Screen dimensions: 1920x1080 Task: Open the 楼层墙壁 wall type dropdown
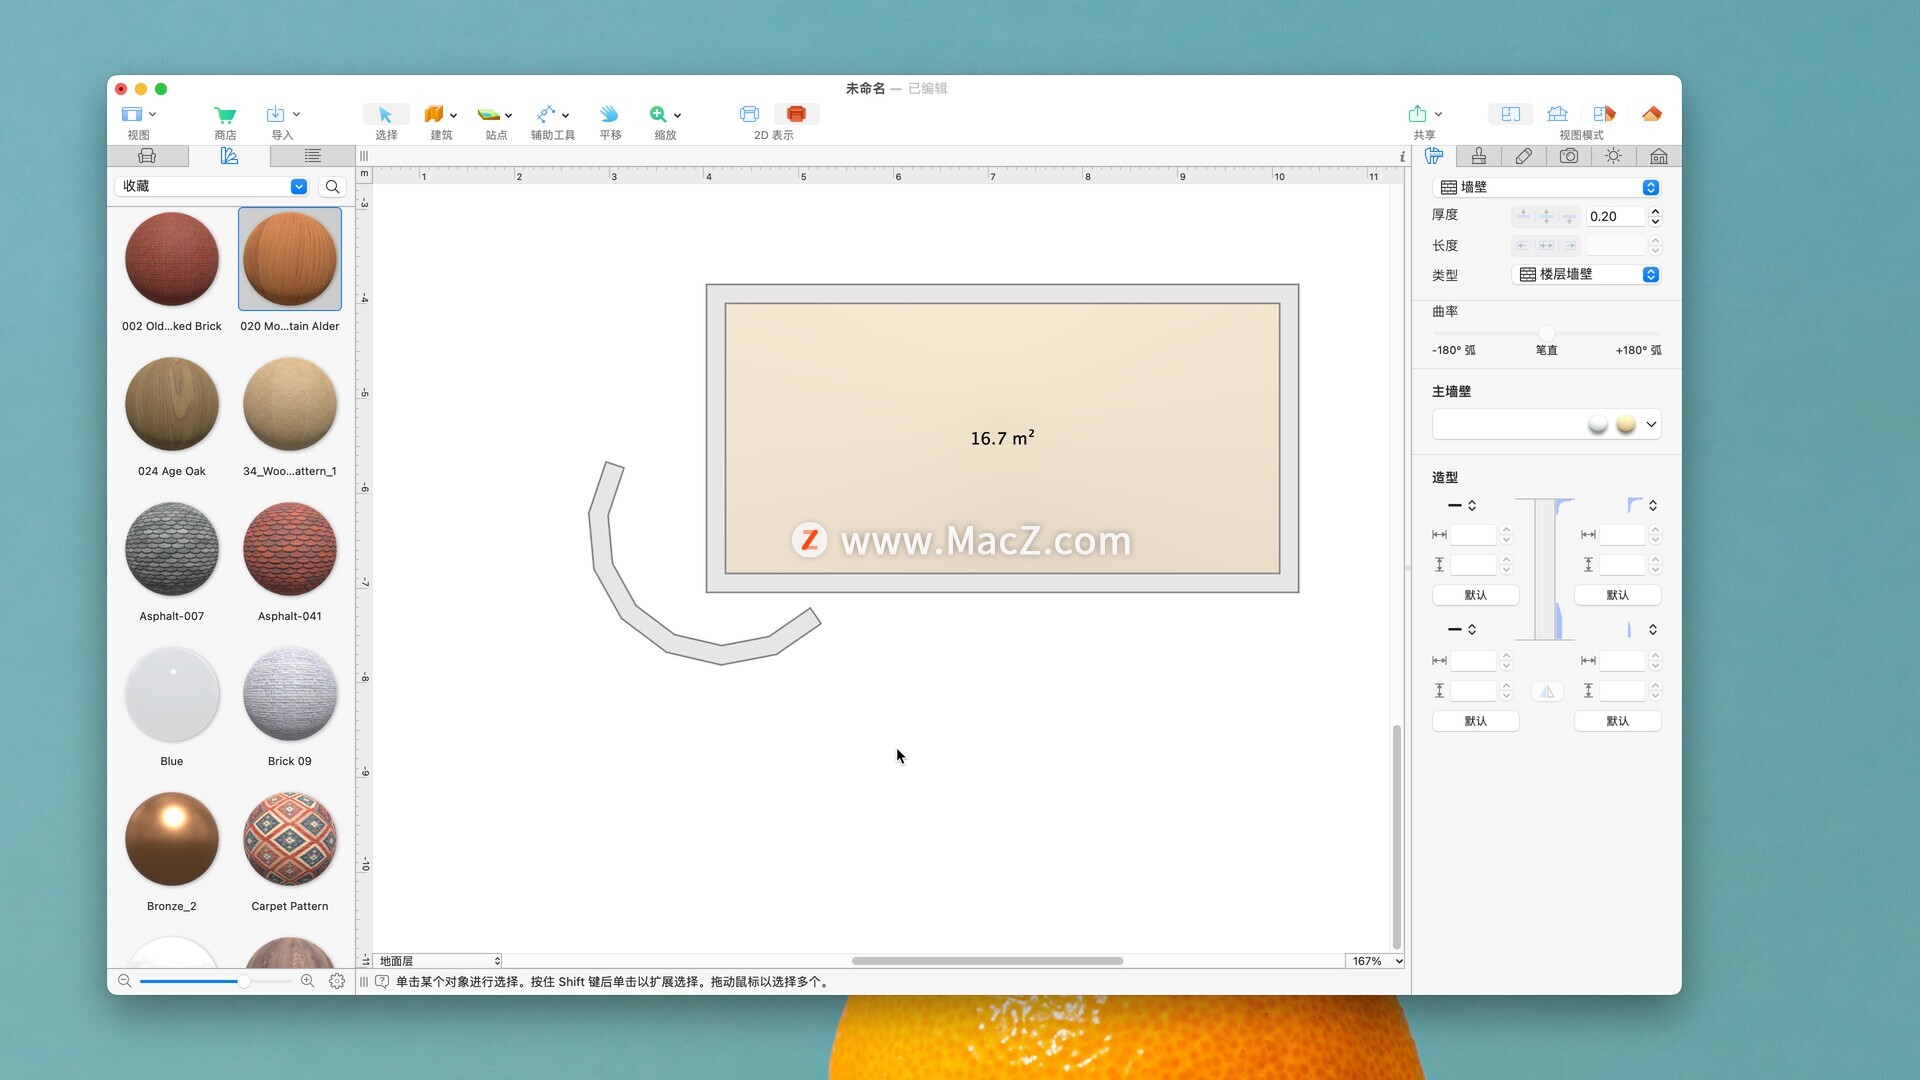point(1586,275)
